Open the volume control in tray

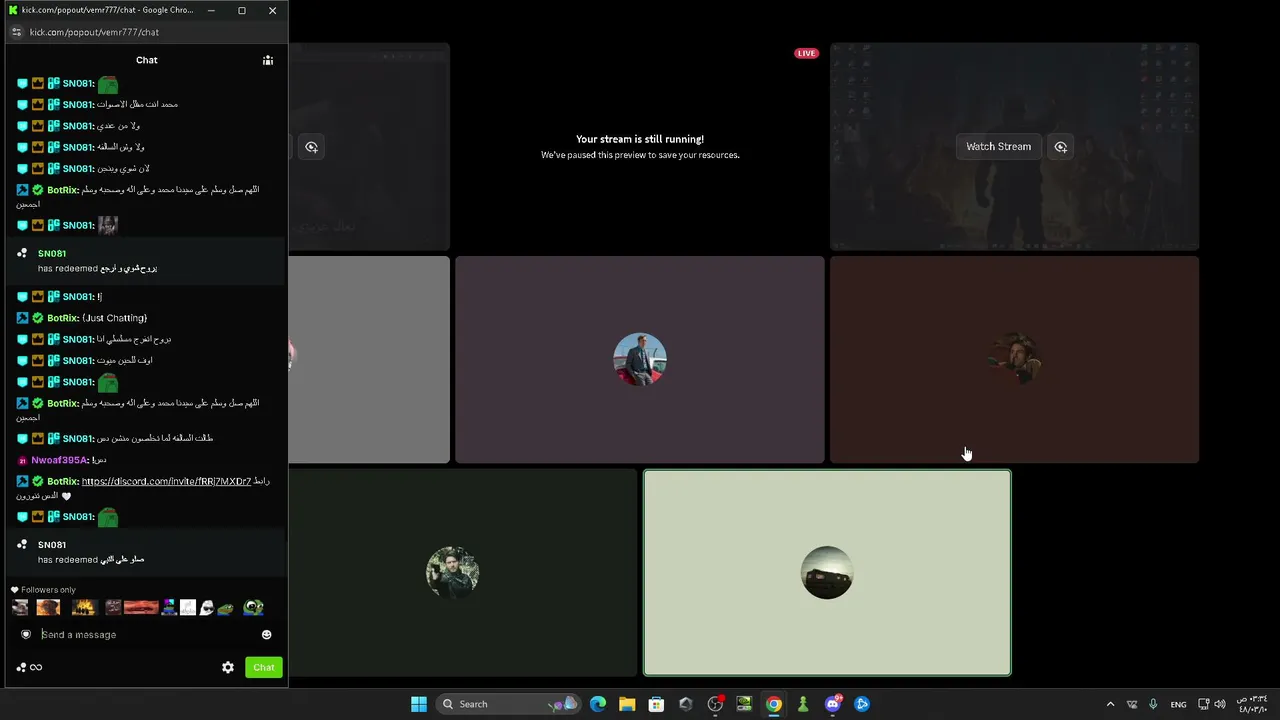point(1220,704)
